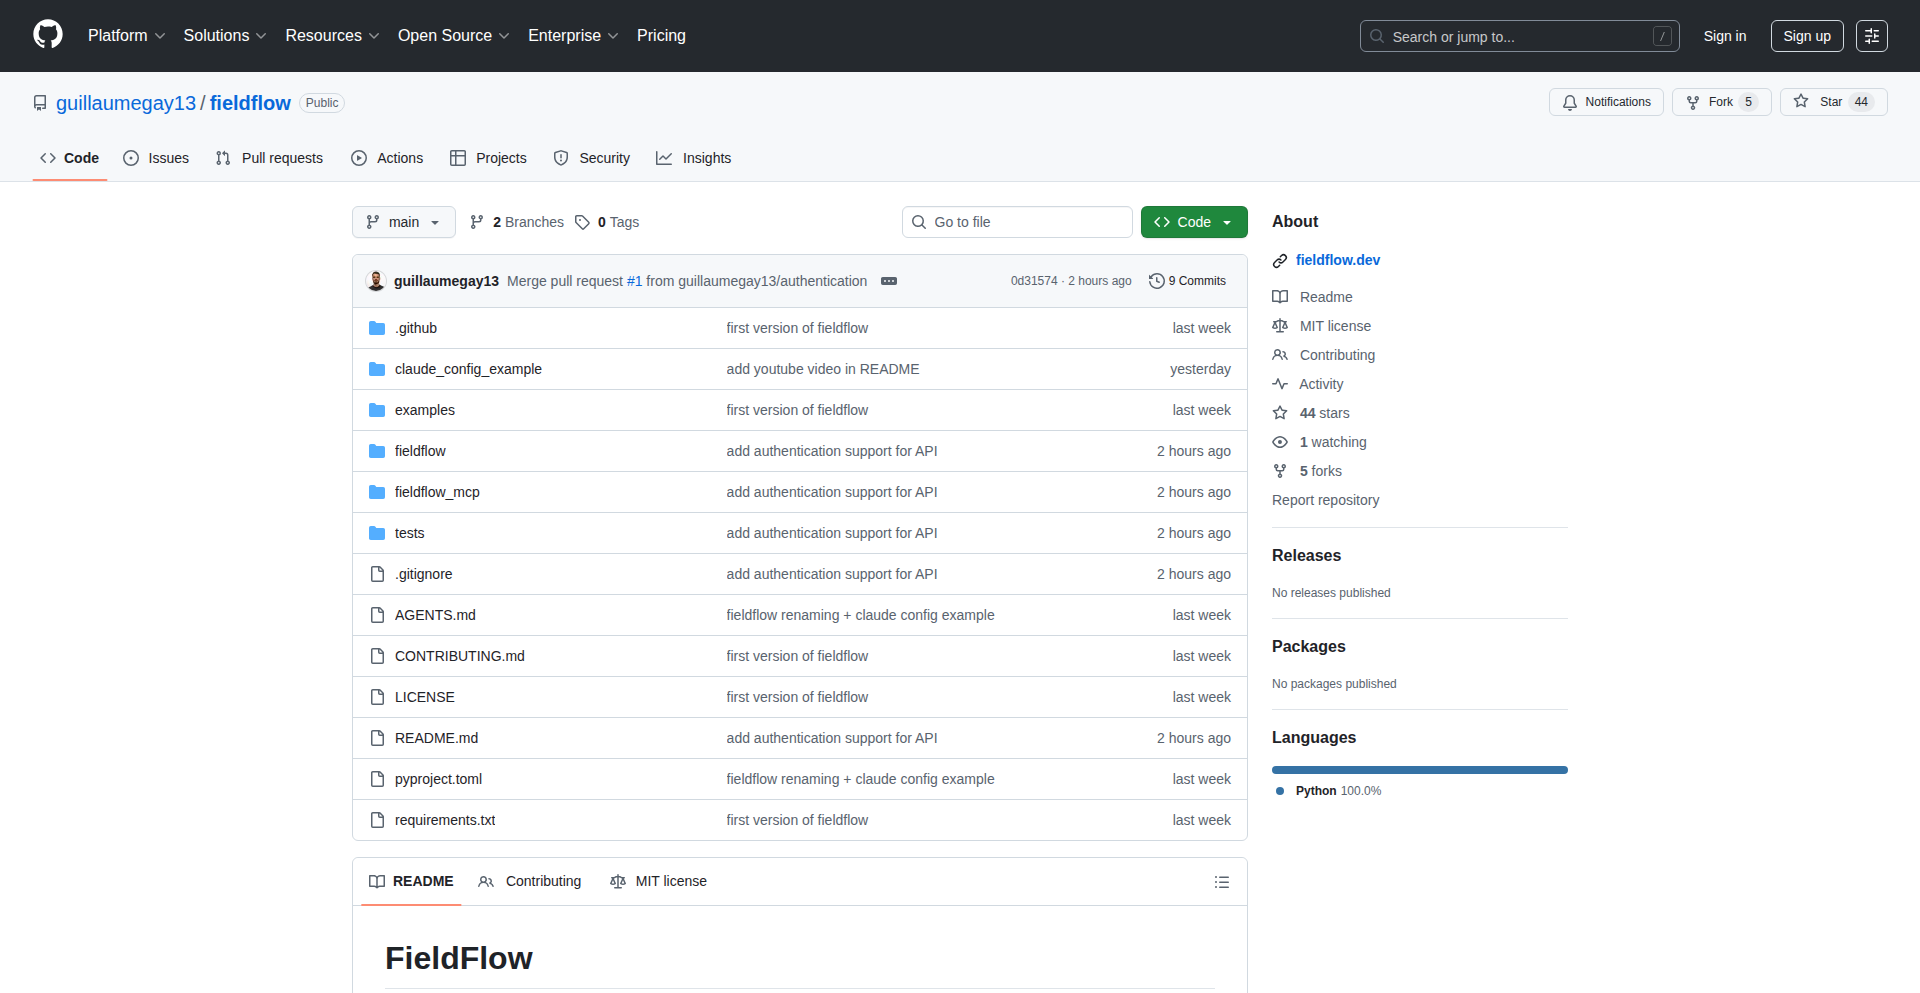Select the README tab
The image size is (1920, 993).
point(411,881)
